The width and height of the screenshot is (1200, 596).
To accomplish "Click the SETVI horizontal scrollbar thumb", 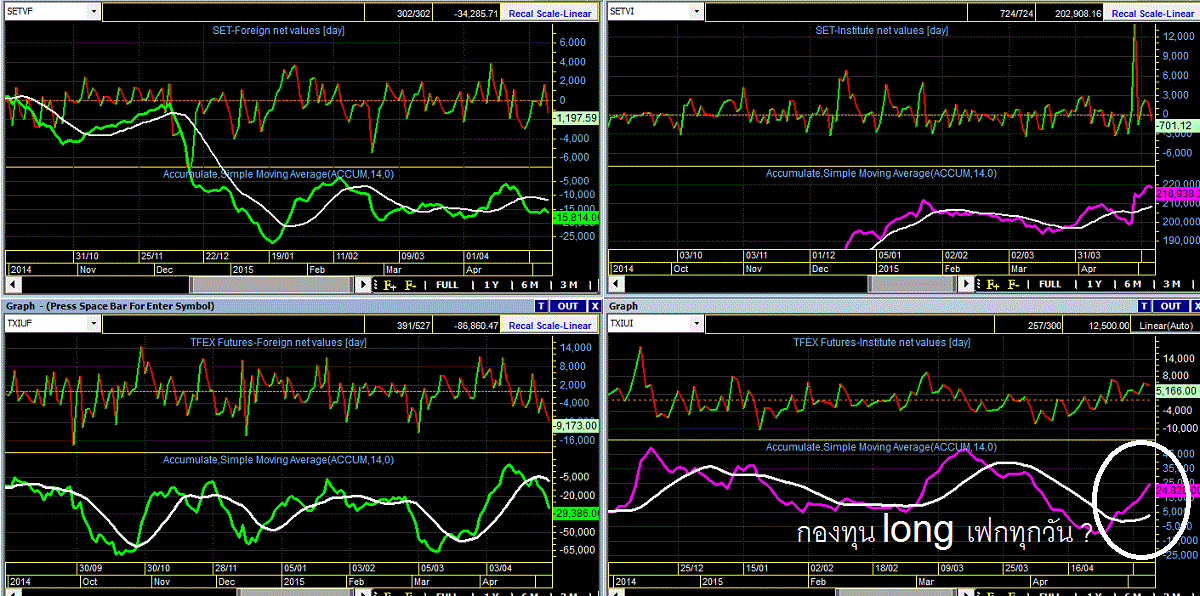I will (910, 284).
